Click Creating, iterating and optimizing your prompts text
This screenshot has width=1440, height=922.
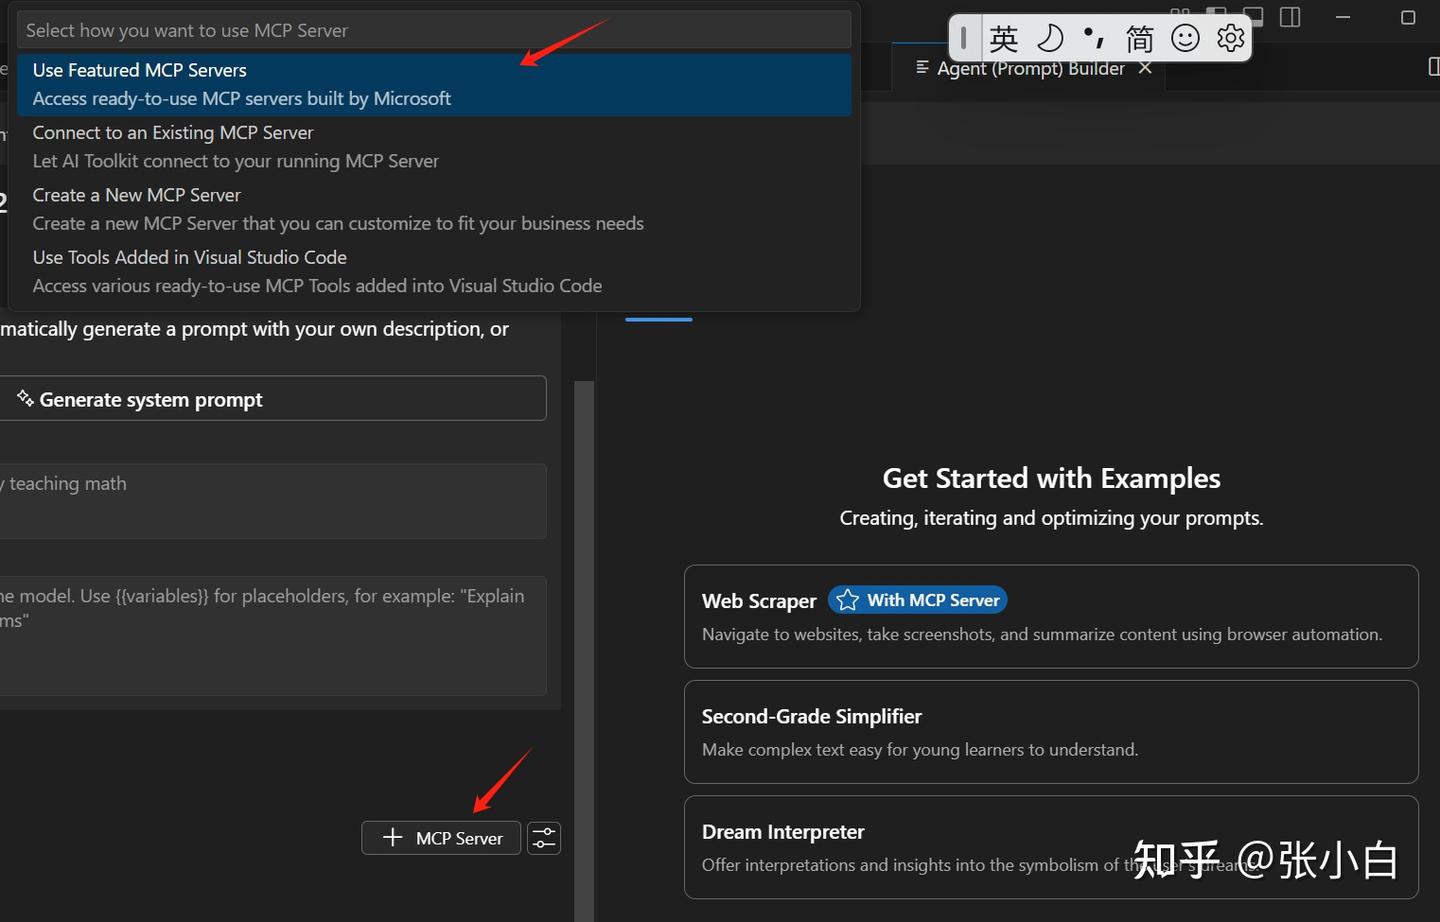click(1051, 518)
